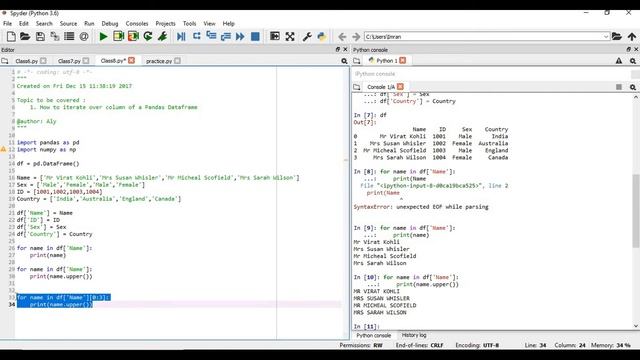Open IPython console options menu icon
Screen dimensions: 640x360
point(633,87)
